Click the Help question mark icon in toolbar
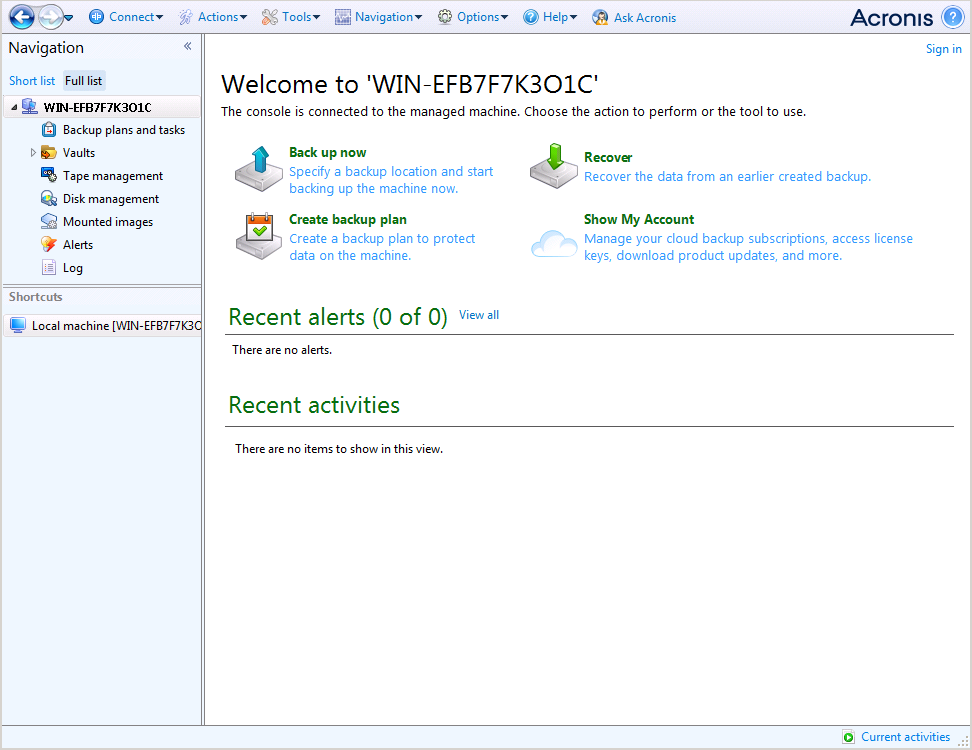The image size is (972, 750). point(531,17)
